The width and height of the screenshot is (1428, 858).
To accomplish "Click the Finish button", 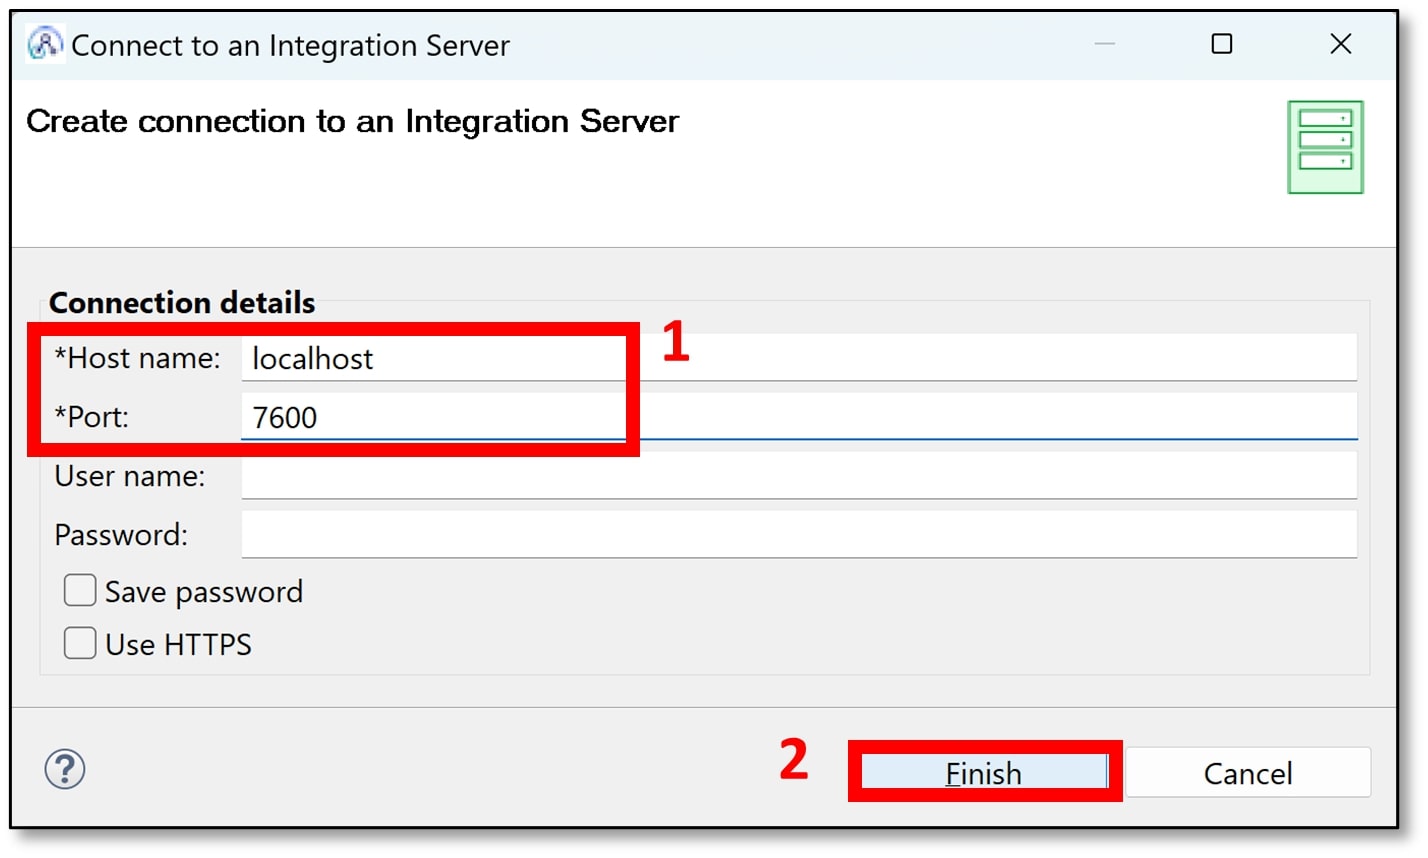I will (x=983, y=772).
